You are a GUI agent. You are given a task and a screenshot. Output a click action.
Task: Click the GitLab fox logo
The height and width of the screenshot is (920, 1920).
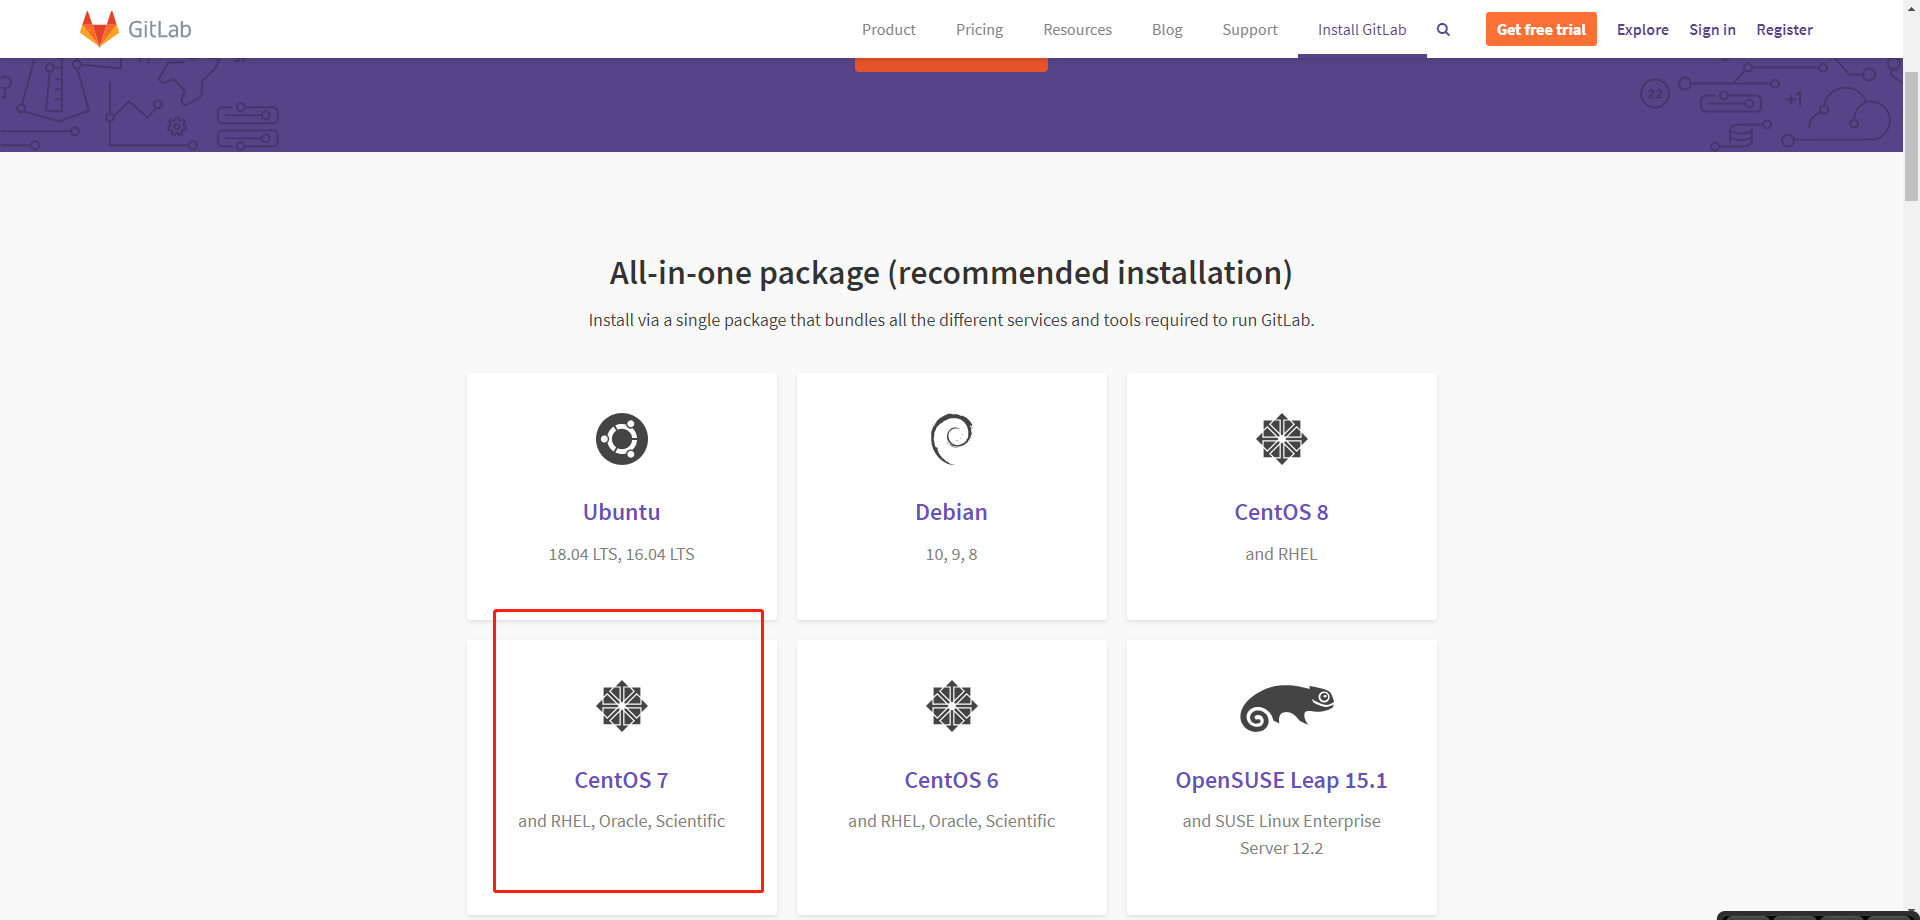pos(99,29)
